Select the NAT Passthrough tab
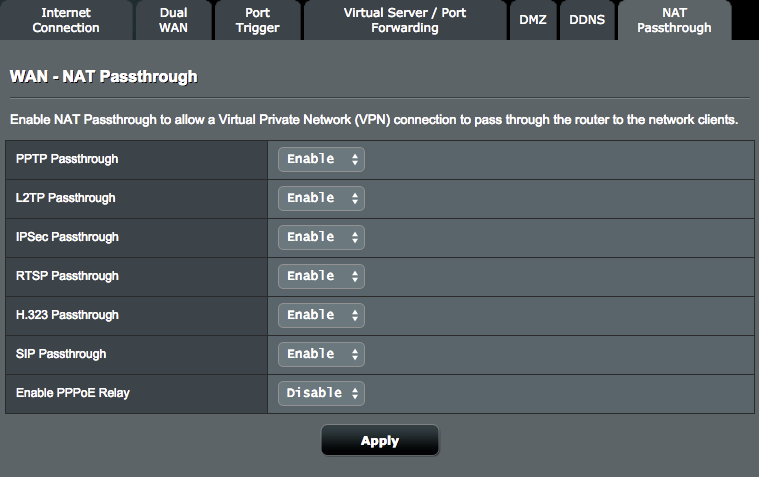 tap(674, 20)
